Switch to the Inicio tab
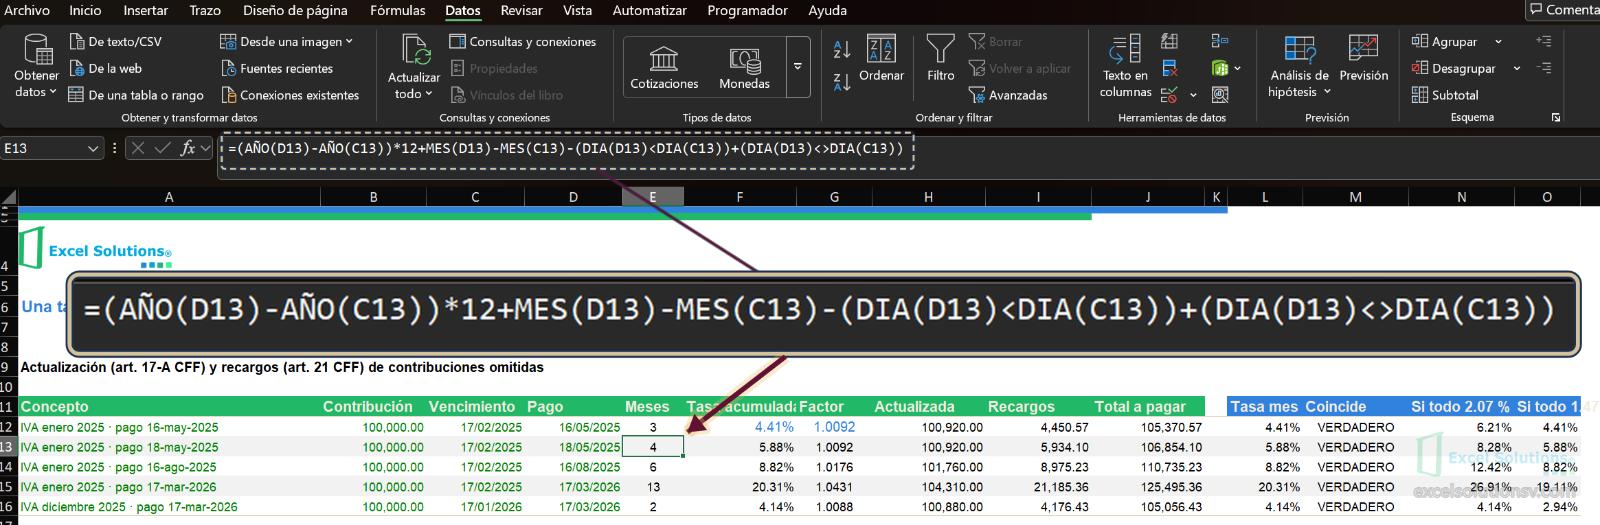1600x525 pixels. [85, 10]
